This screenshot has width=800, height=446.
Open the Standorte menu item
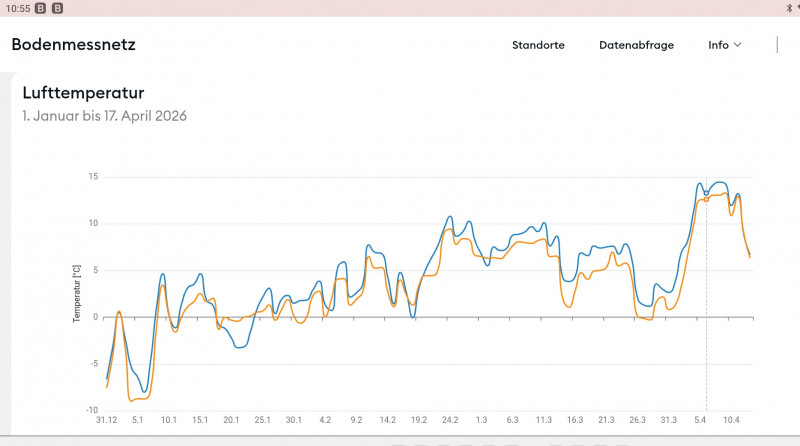pyautogui.click(x=538, y=45)
